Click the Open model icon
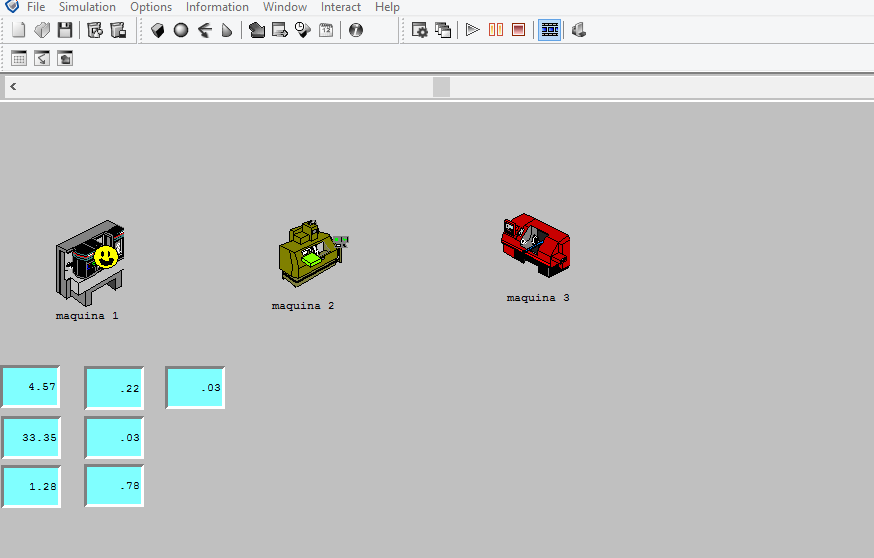This screenshot has width=874, height=558. (x=42, y=30)
